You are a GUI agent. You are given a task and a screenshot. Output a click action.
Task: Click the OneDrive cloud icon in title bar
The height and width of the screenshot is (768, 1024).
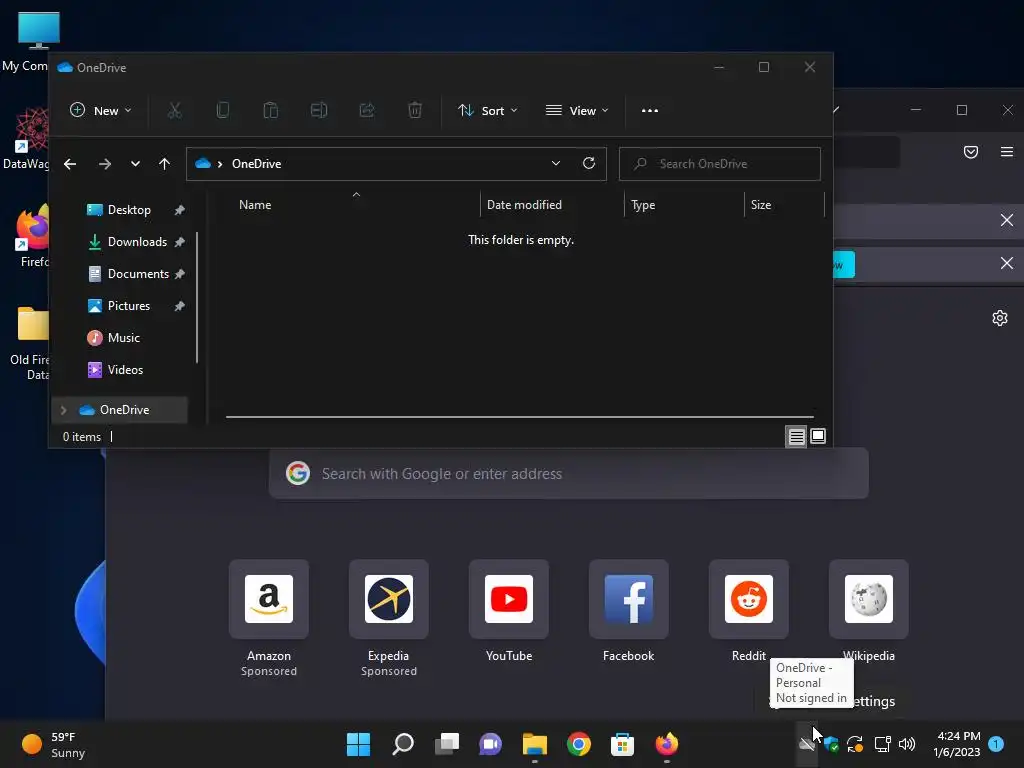click(x=65, y=67)
